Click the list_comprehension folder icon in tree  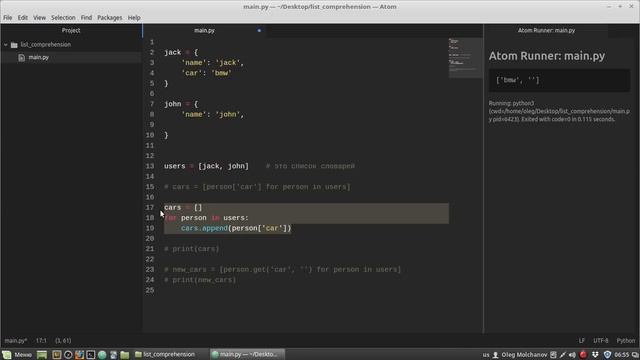14,45
